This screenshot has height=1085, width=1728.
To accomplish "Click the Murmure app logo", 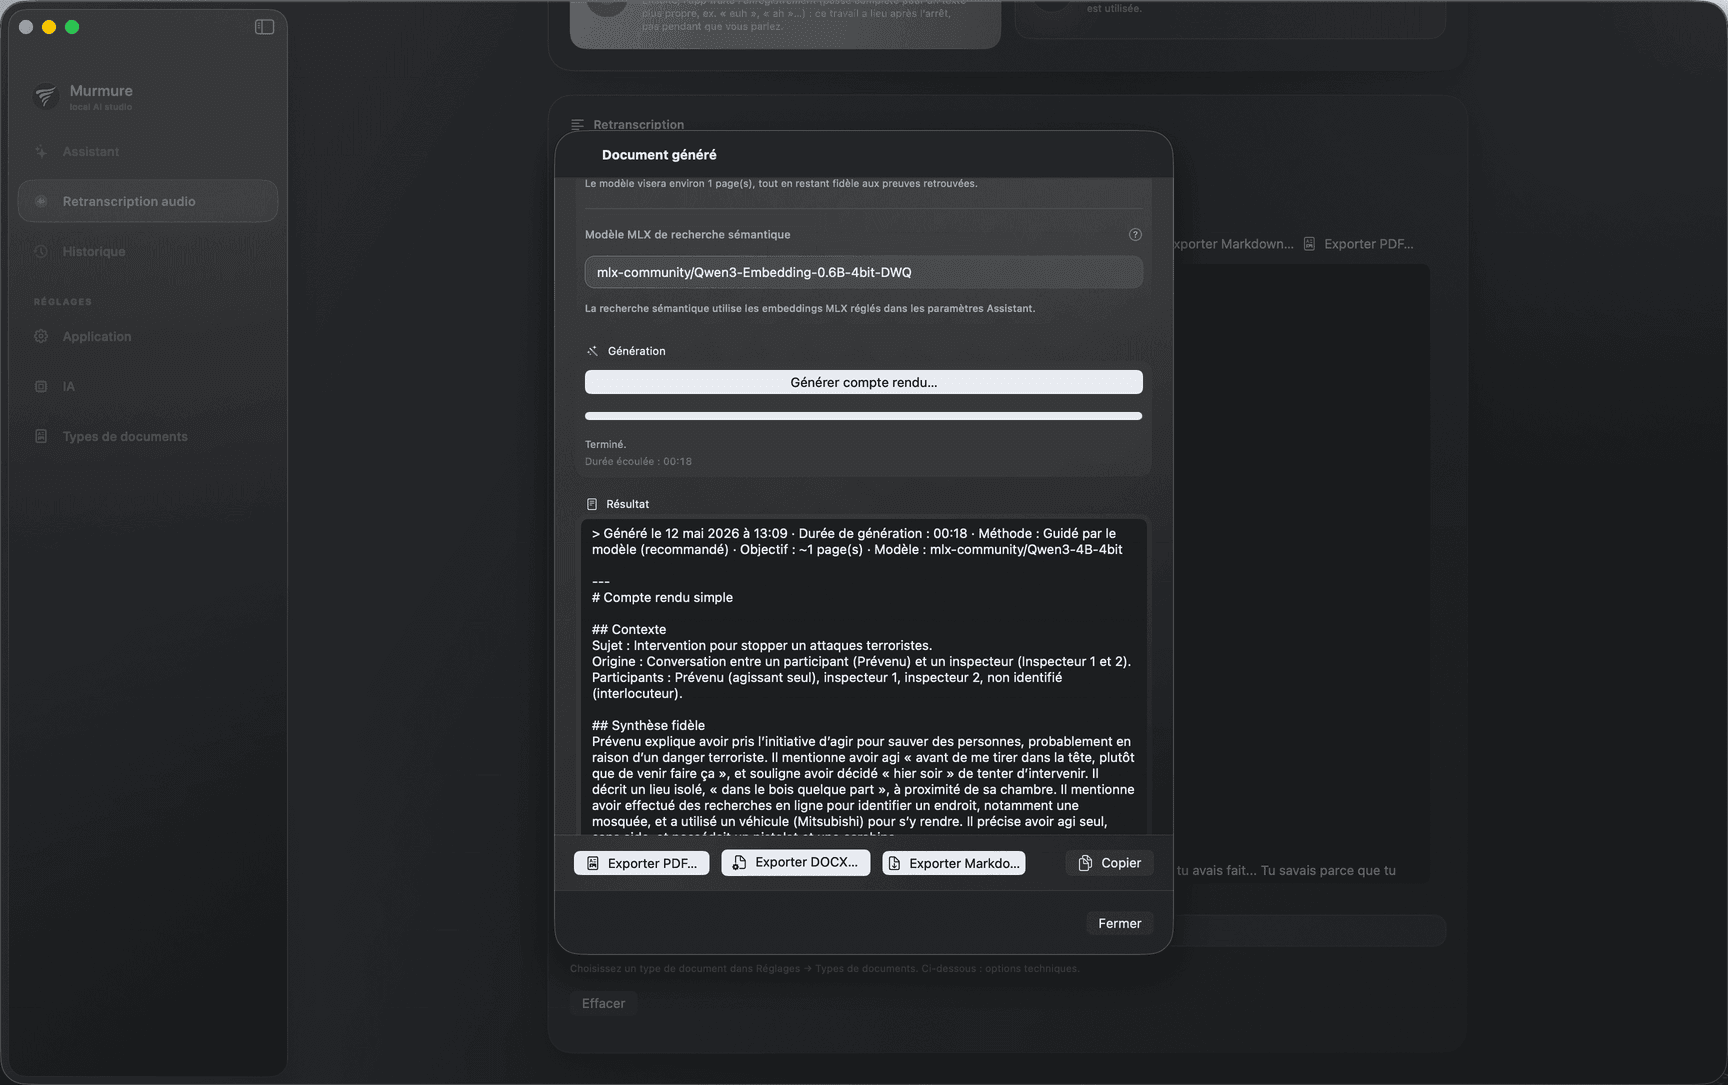I will pyautogui.click(x=46, y=97).
